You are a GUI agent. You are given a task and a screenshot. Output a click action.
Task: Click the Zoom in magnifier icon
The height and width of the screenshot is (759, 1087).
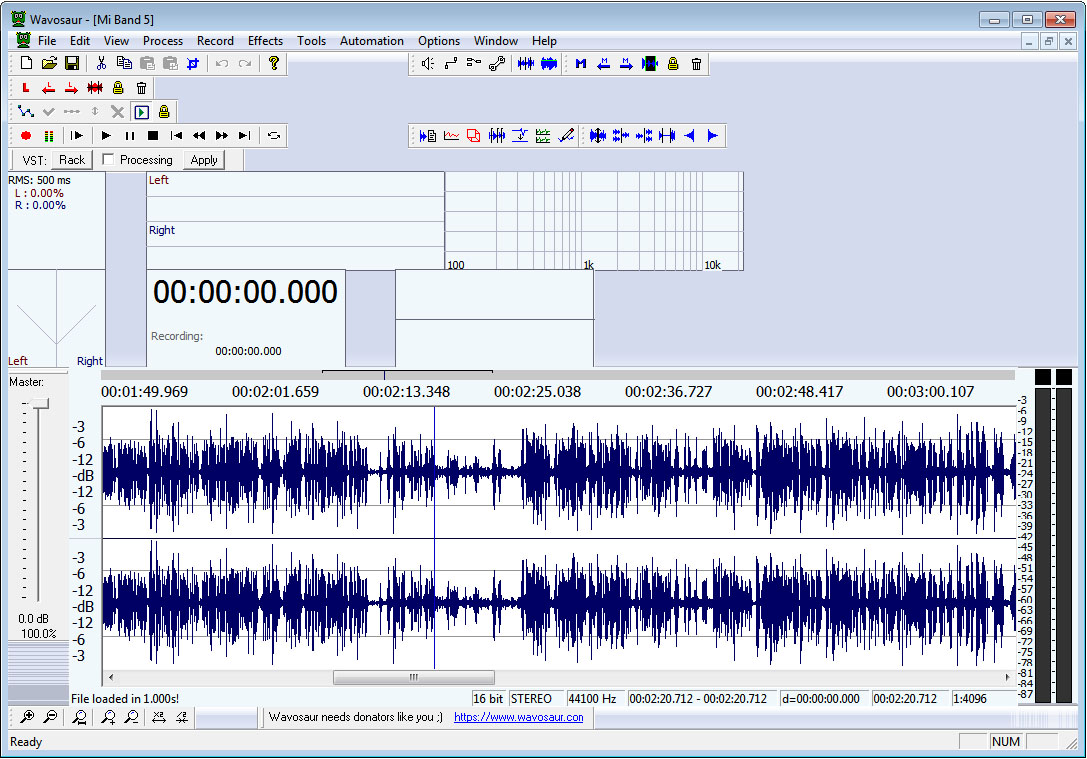26,717
